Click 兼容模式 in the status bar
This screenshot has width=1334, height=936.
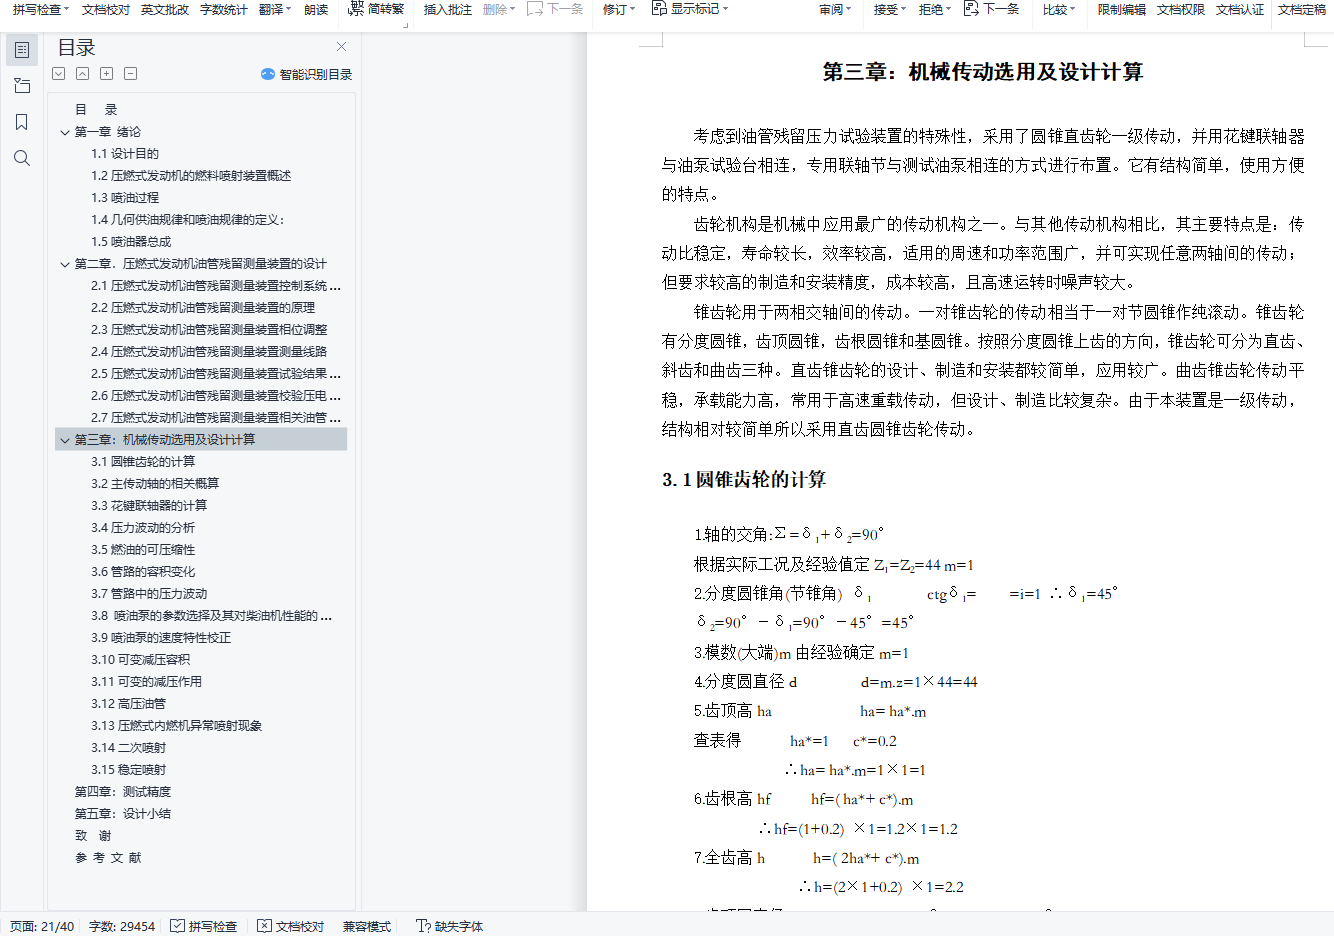click(367, 926)
